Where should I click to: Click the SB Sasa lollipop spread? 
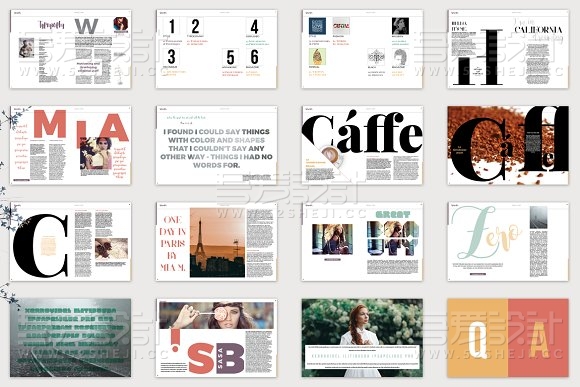216,338
